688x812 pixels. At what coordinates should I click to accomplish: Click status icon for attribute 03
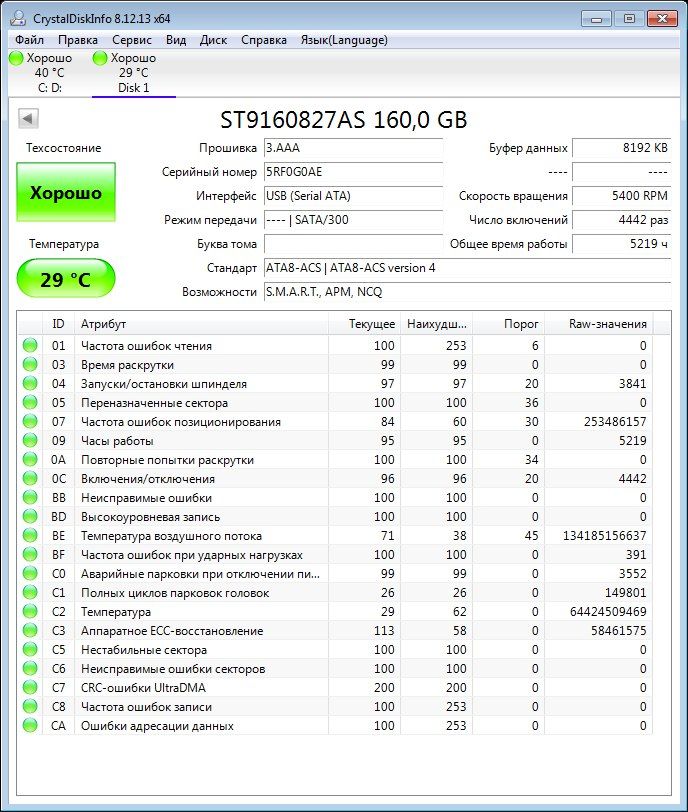click(x=31, y=364)
